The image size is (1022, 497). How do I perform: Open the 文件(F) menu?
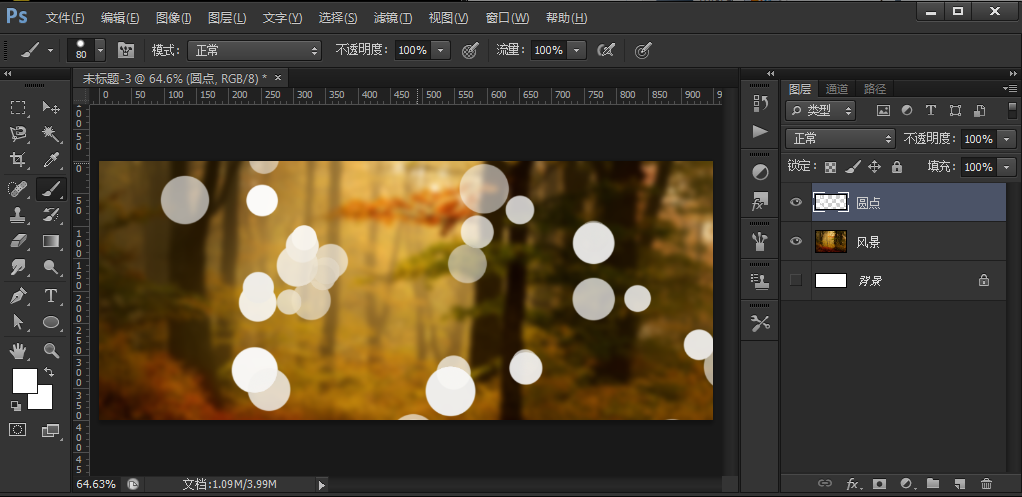pos(65,18)
